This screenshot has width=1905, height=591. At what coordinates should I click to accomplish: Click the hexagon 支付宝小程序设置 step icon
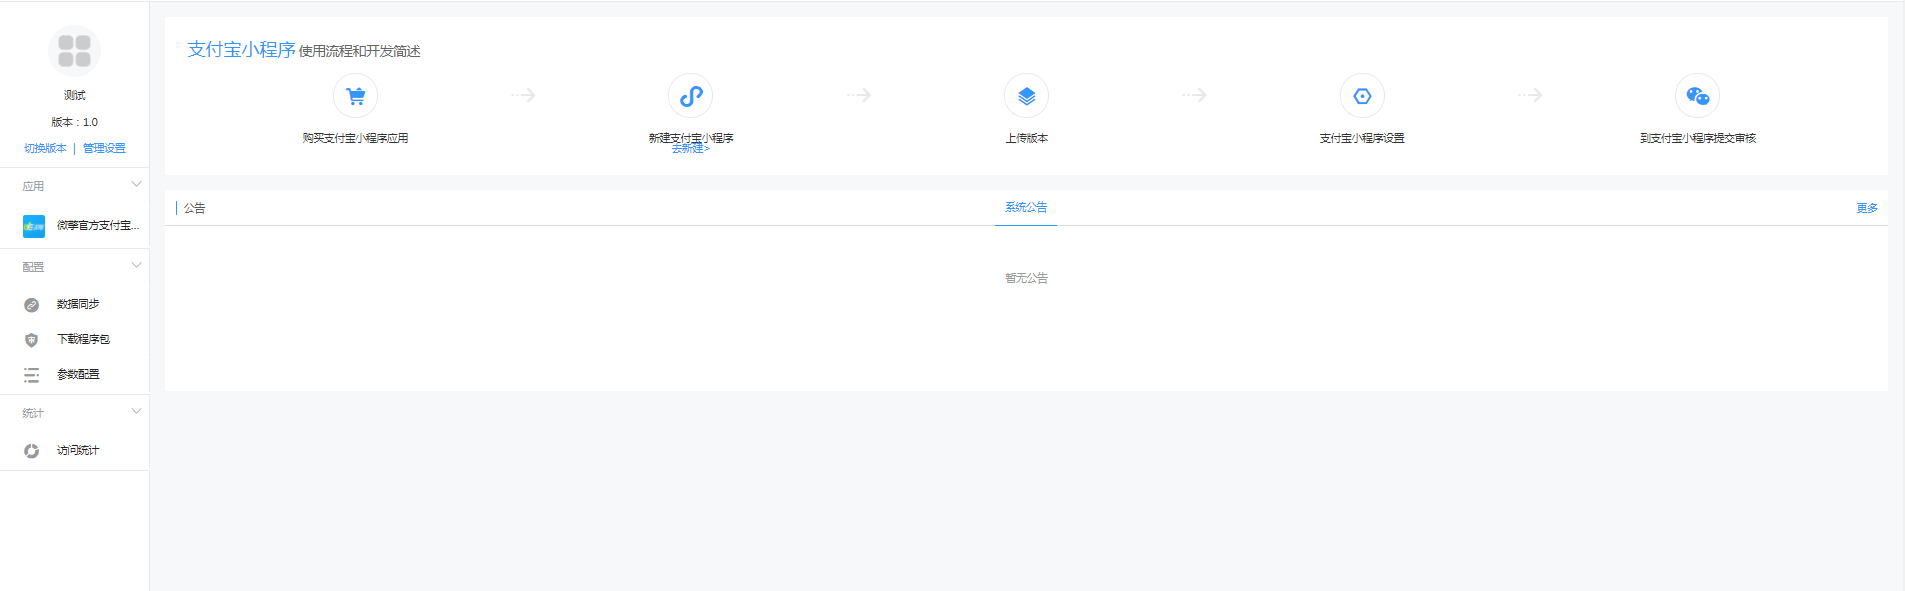tap(1362, 96)
